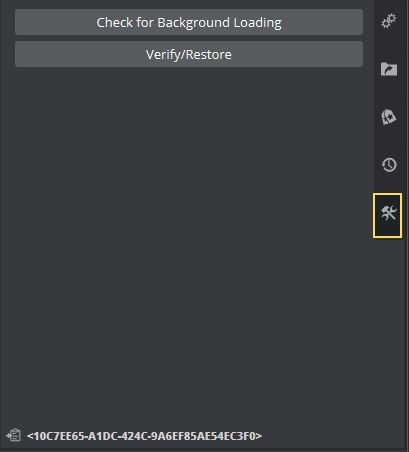409x452 pixels.
Task: Click the Verify/Restore button
Action: (189, 54)
